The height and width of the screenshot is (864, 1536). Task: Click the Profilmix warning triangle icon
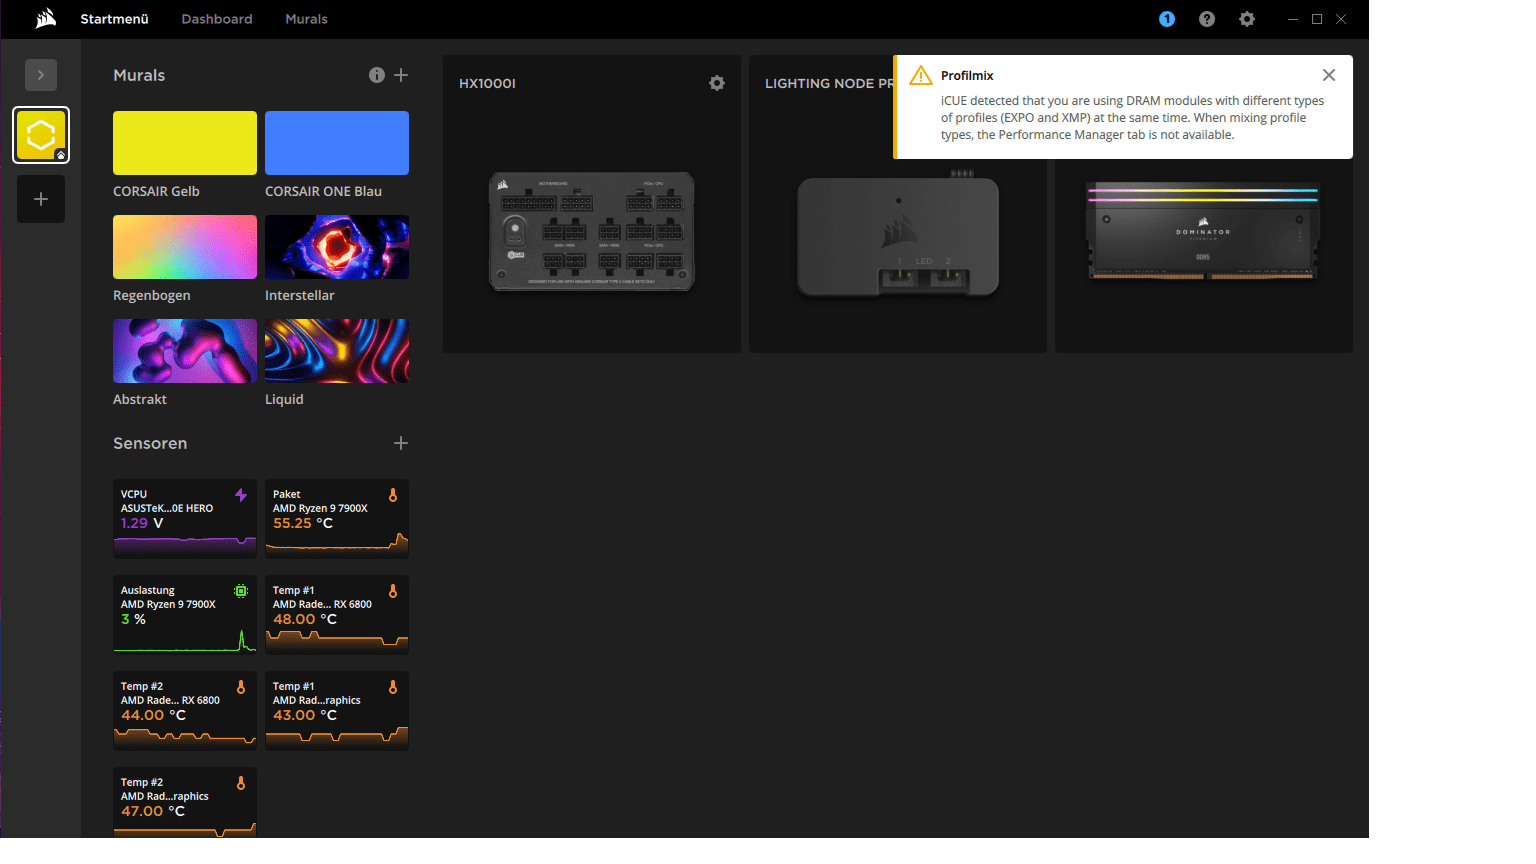tap(921, 75)
